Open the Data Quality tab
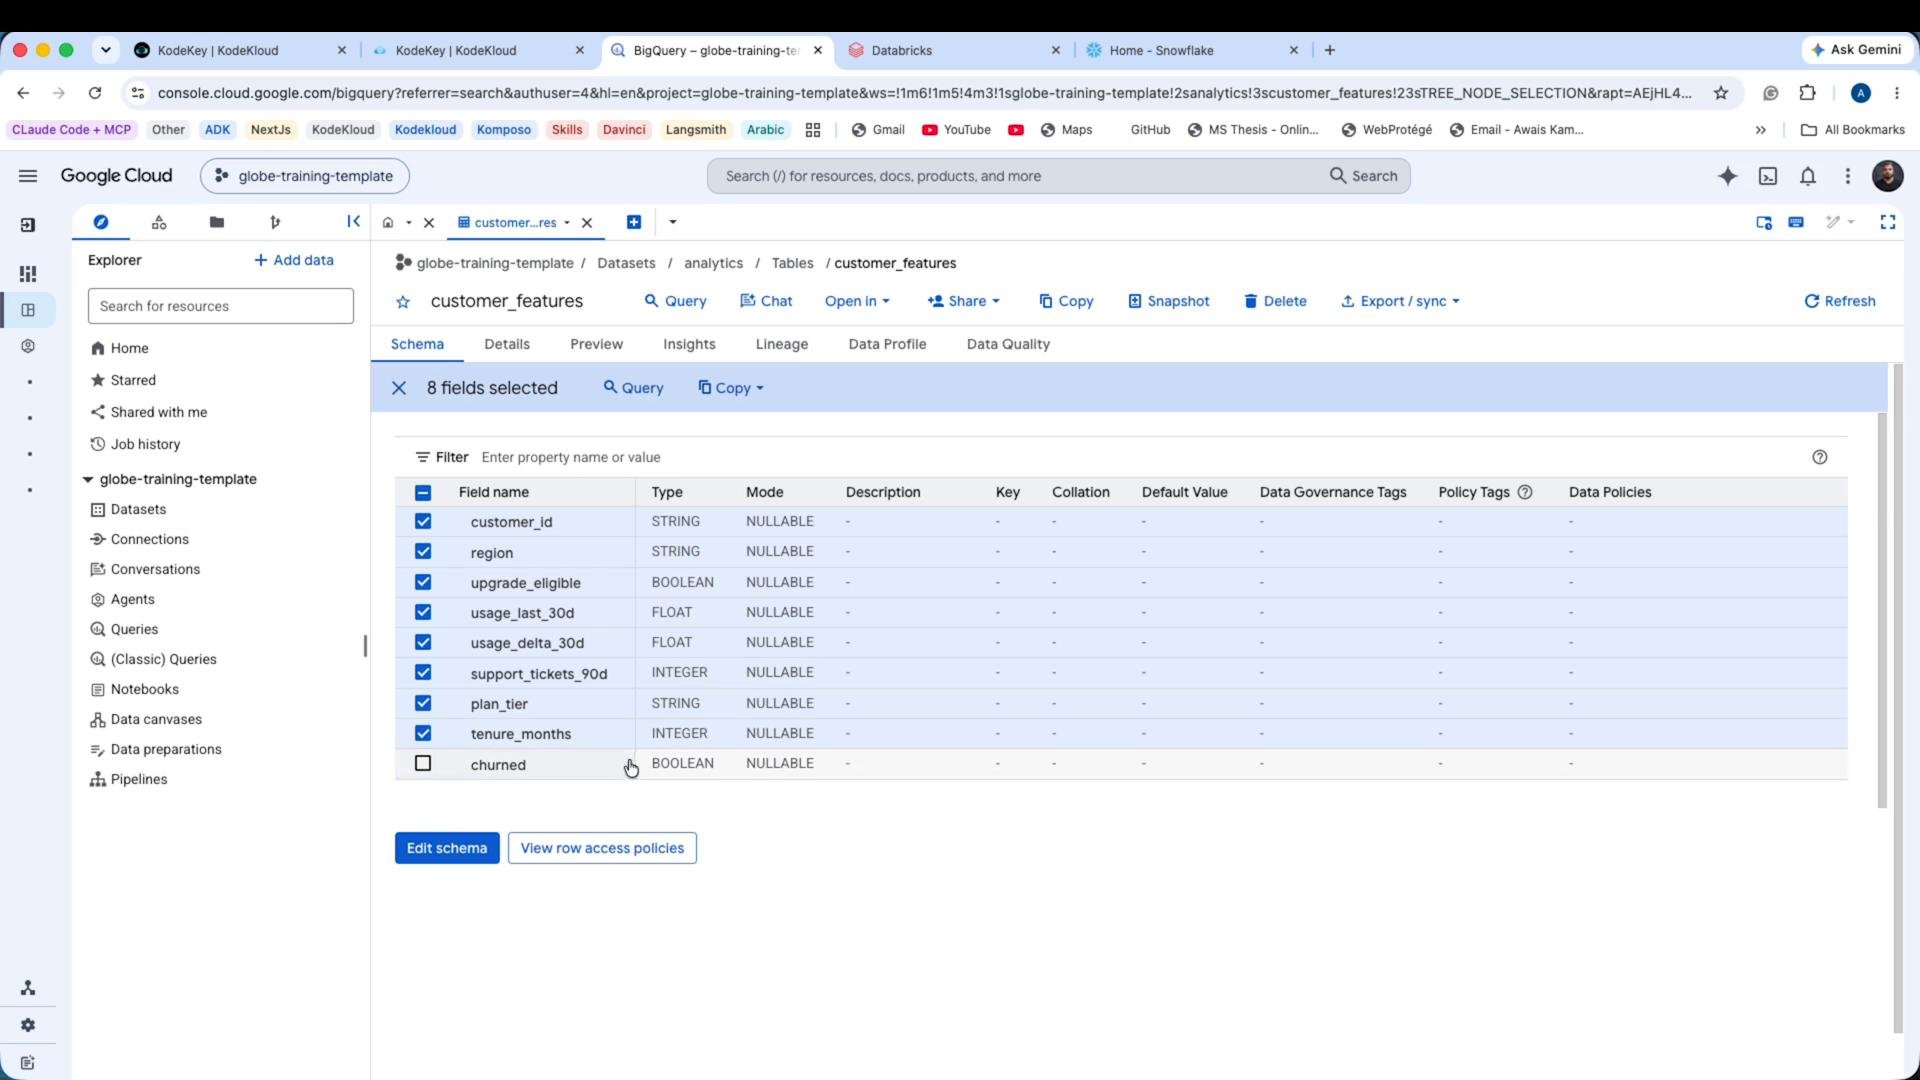Viewport: 1920px width, 1080px height. (1008, 344)
